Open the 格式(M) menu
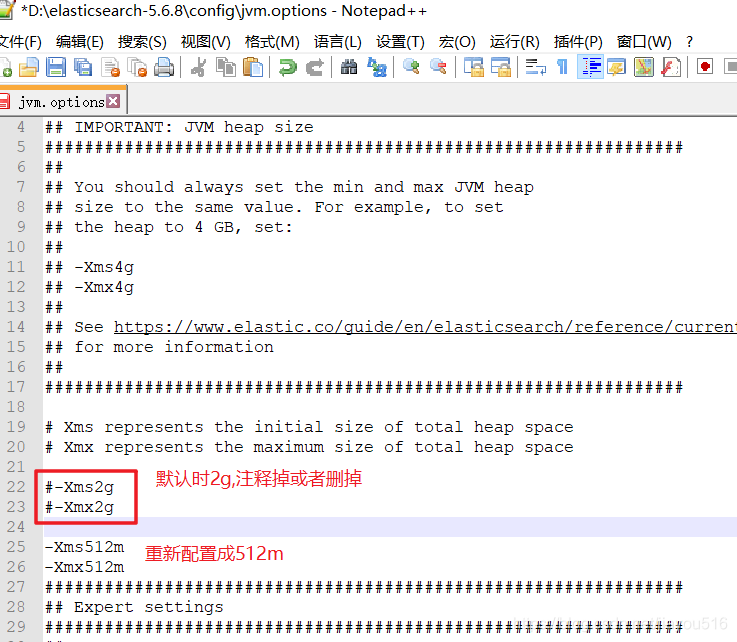This screenshot has width=737, height=642. point(272,42)
